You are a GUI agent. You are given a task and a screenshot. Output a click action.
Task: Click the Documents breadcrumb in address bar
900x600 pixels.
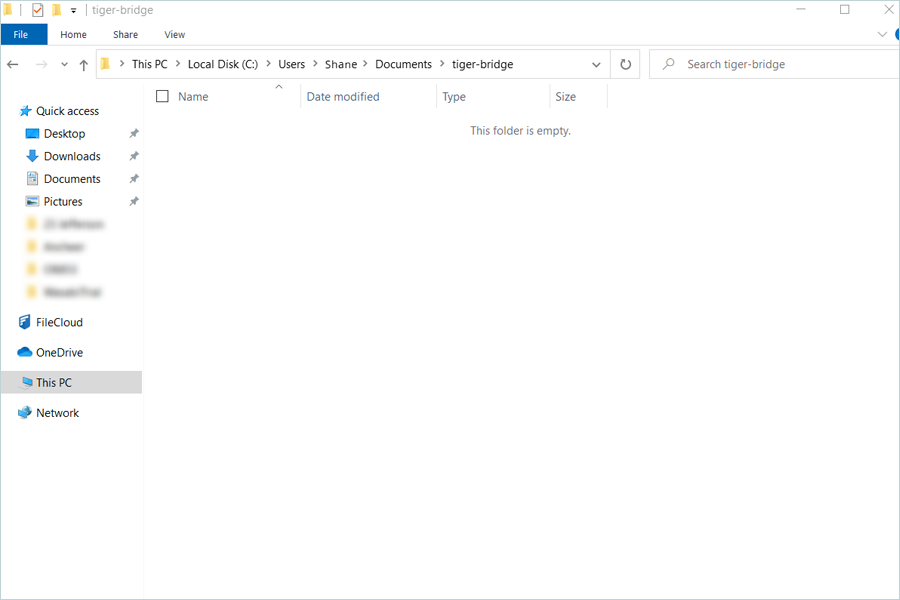(403, 64)
